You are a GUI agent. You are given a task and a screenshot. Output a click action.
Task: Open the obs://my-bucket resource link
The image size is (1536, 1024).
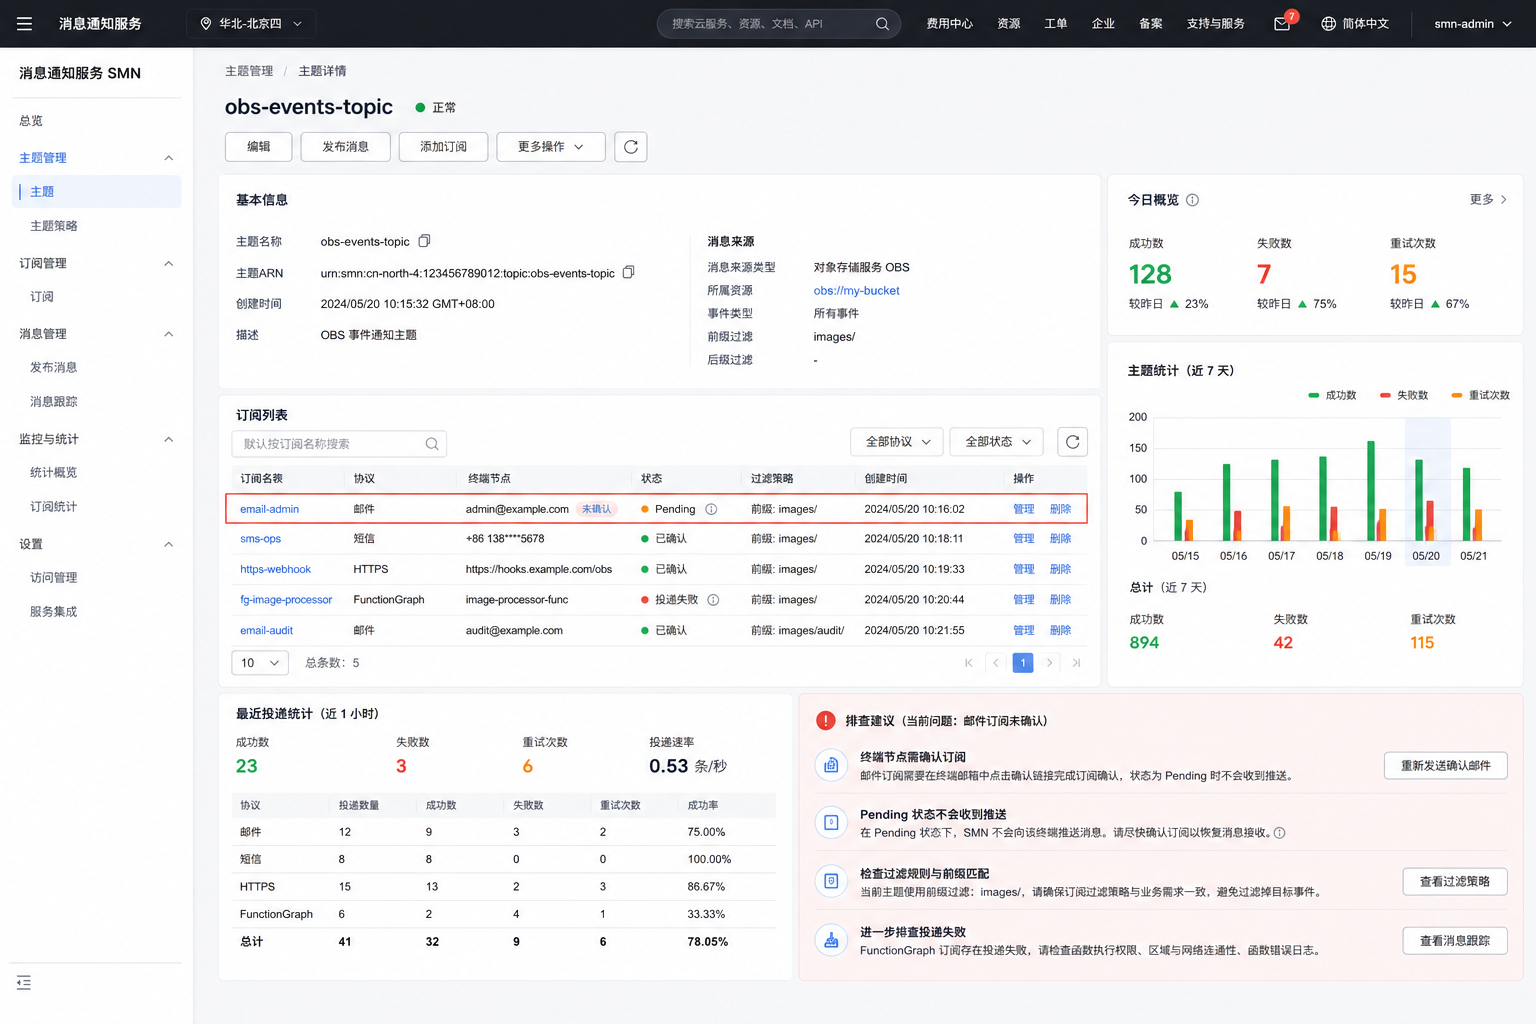[x=856, y=291]
